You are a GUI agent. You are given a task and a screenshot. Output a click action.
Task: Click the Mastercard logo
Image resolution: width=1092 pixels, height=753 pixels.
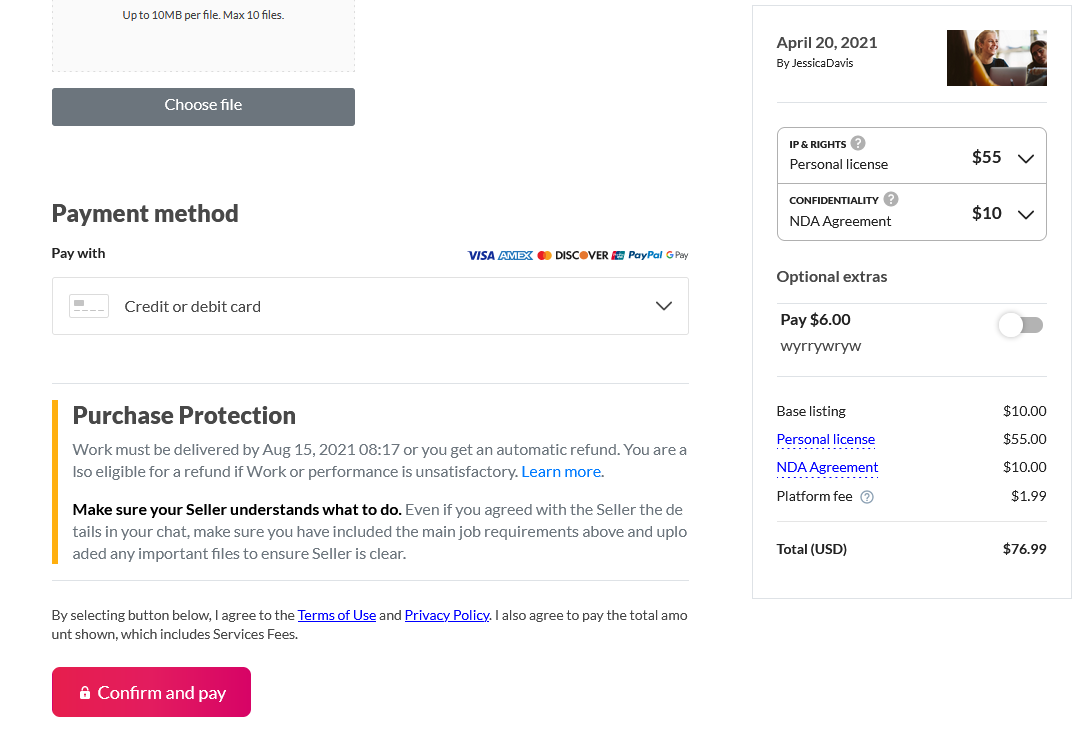[545, 256]
